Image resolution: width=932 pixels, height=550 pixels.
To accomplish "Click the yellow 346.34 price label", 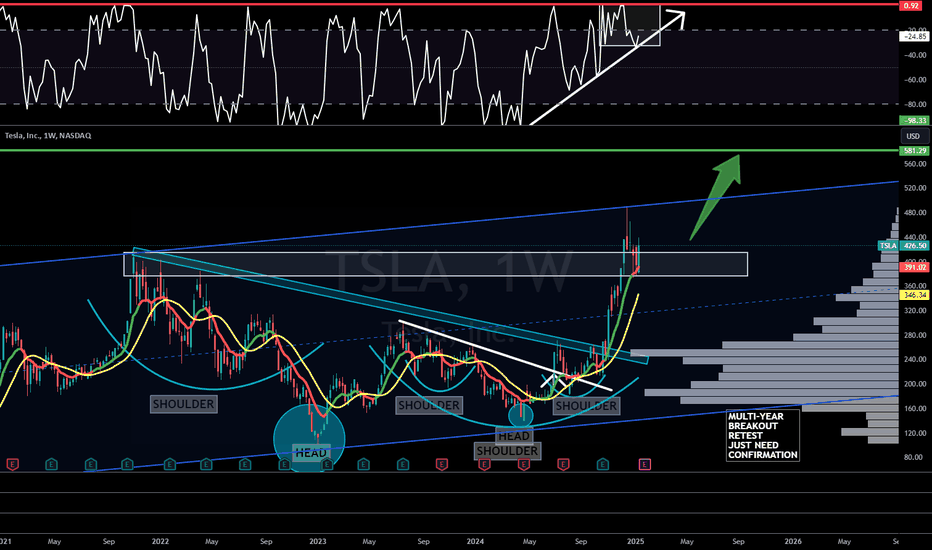I will pyautogui.click(x=914, y=295).
